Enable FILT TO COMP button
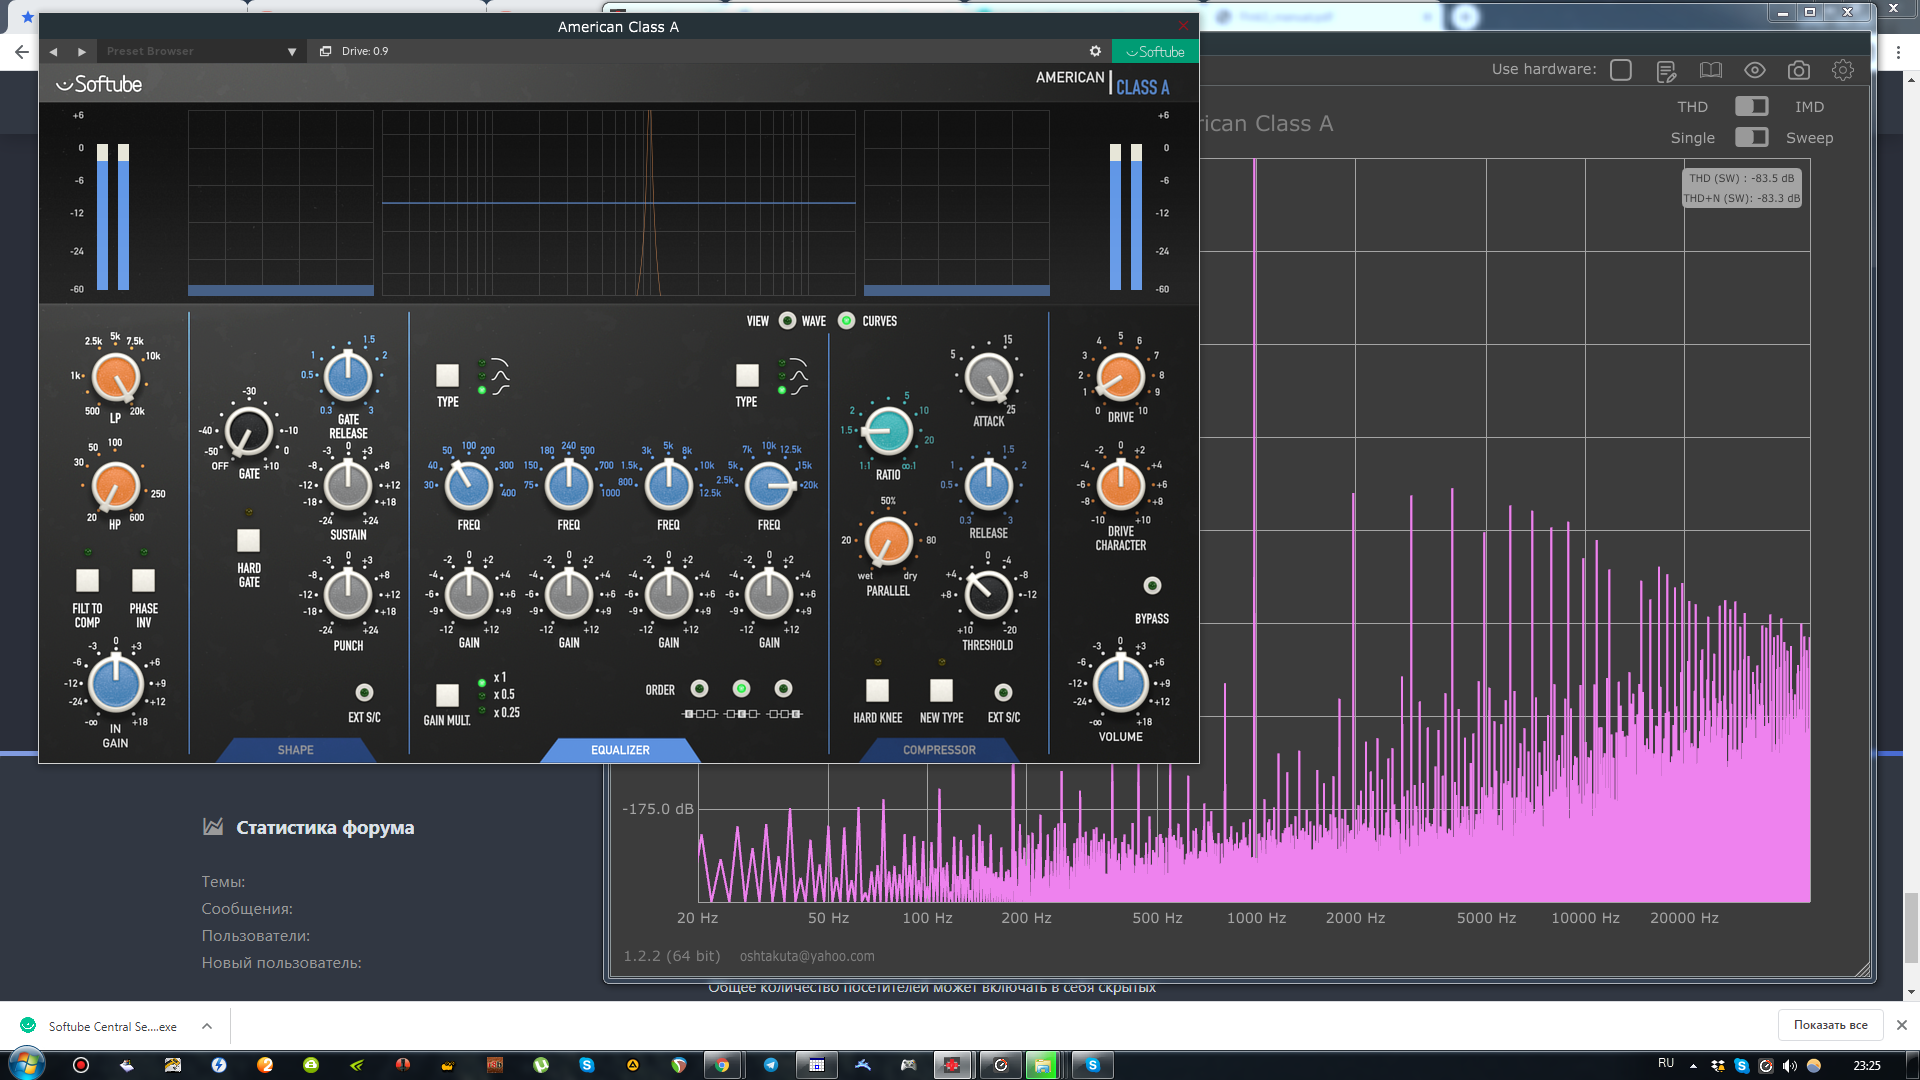The image size is (1920, 1080). [87, 581]
